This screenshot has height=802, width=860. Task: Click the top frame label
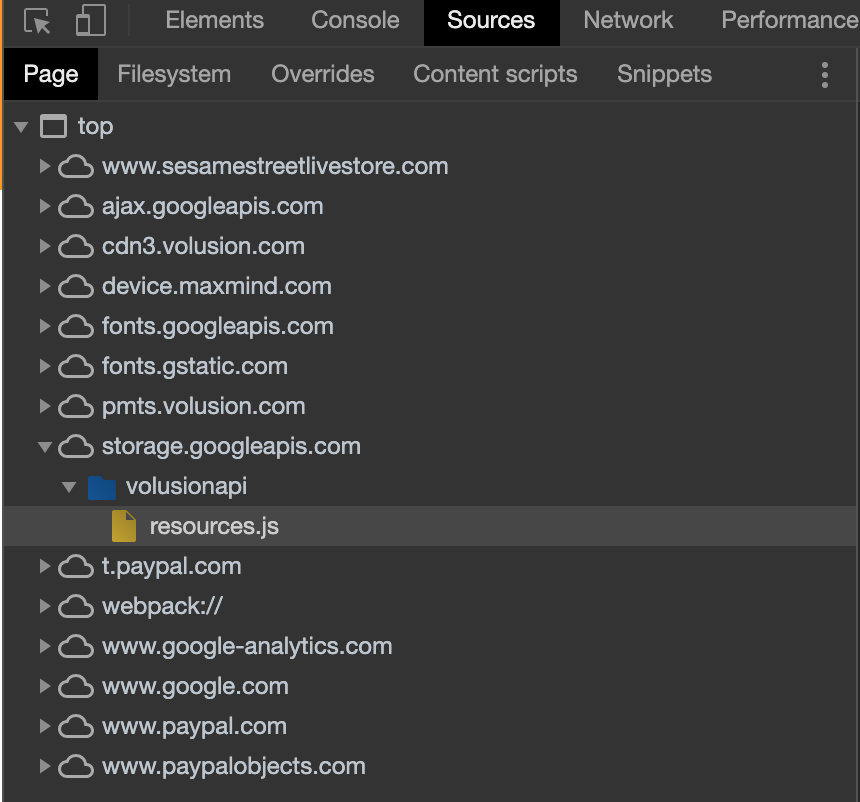pyautogui.click(x=95, y=127)
